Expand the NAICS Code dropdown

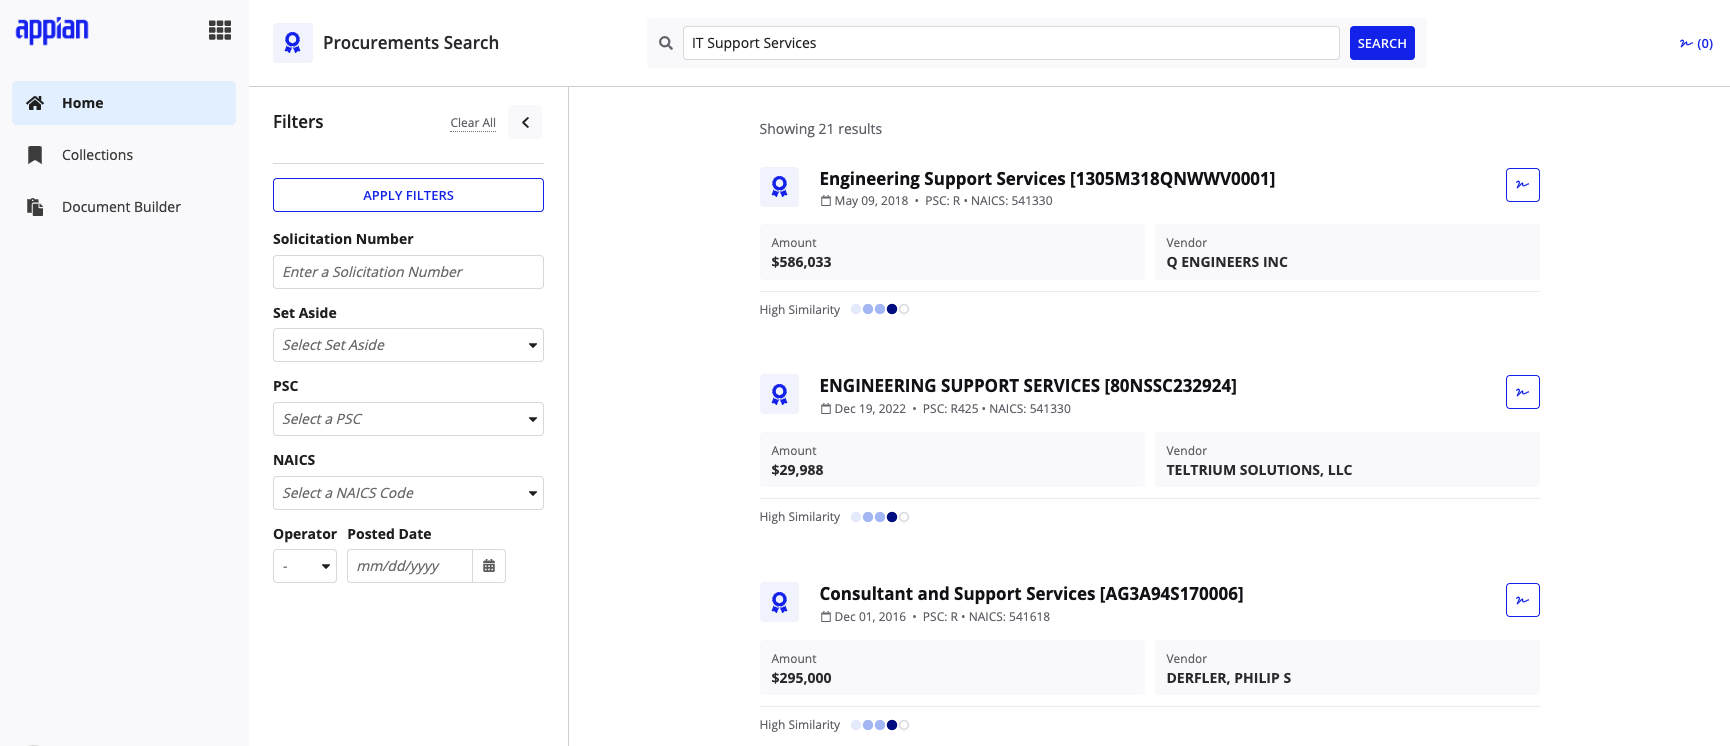(408, 493)
